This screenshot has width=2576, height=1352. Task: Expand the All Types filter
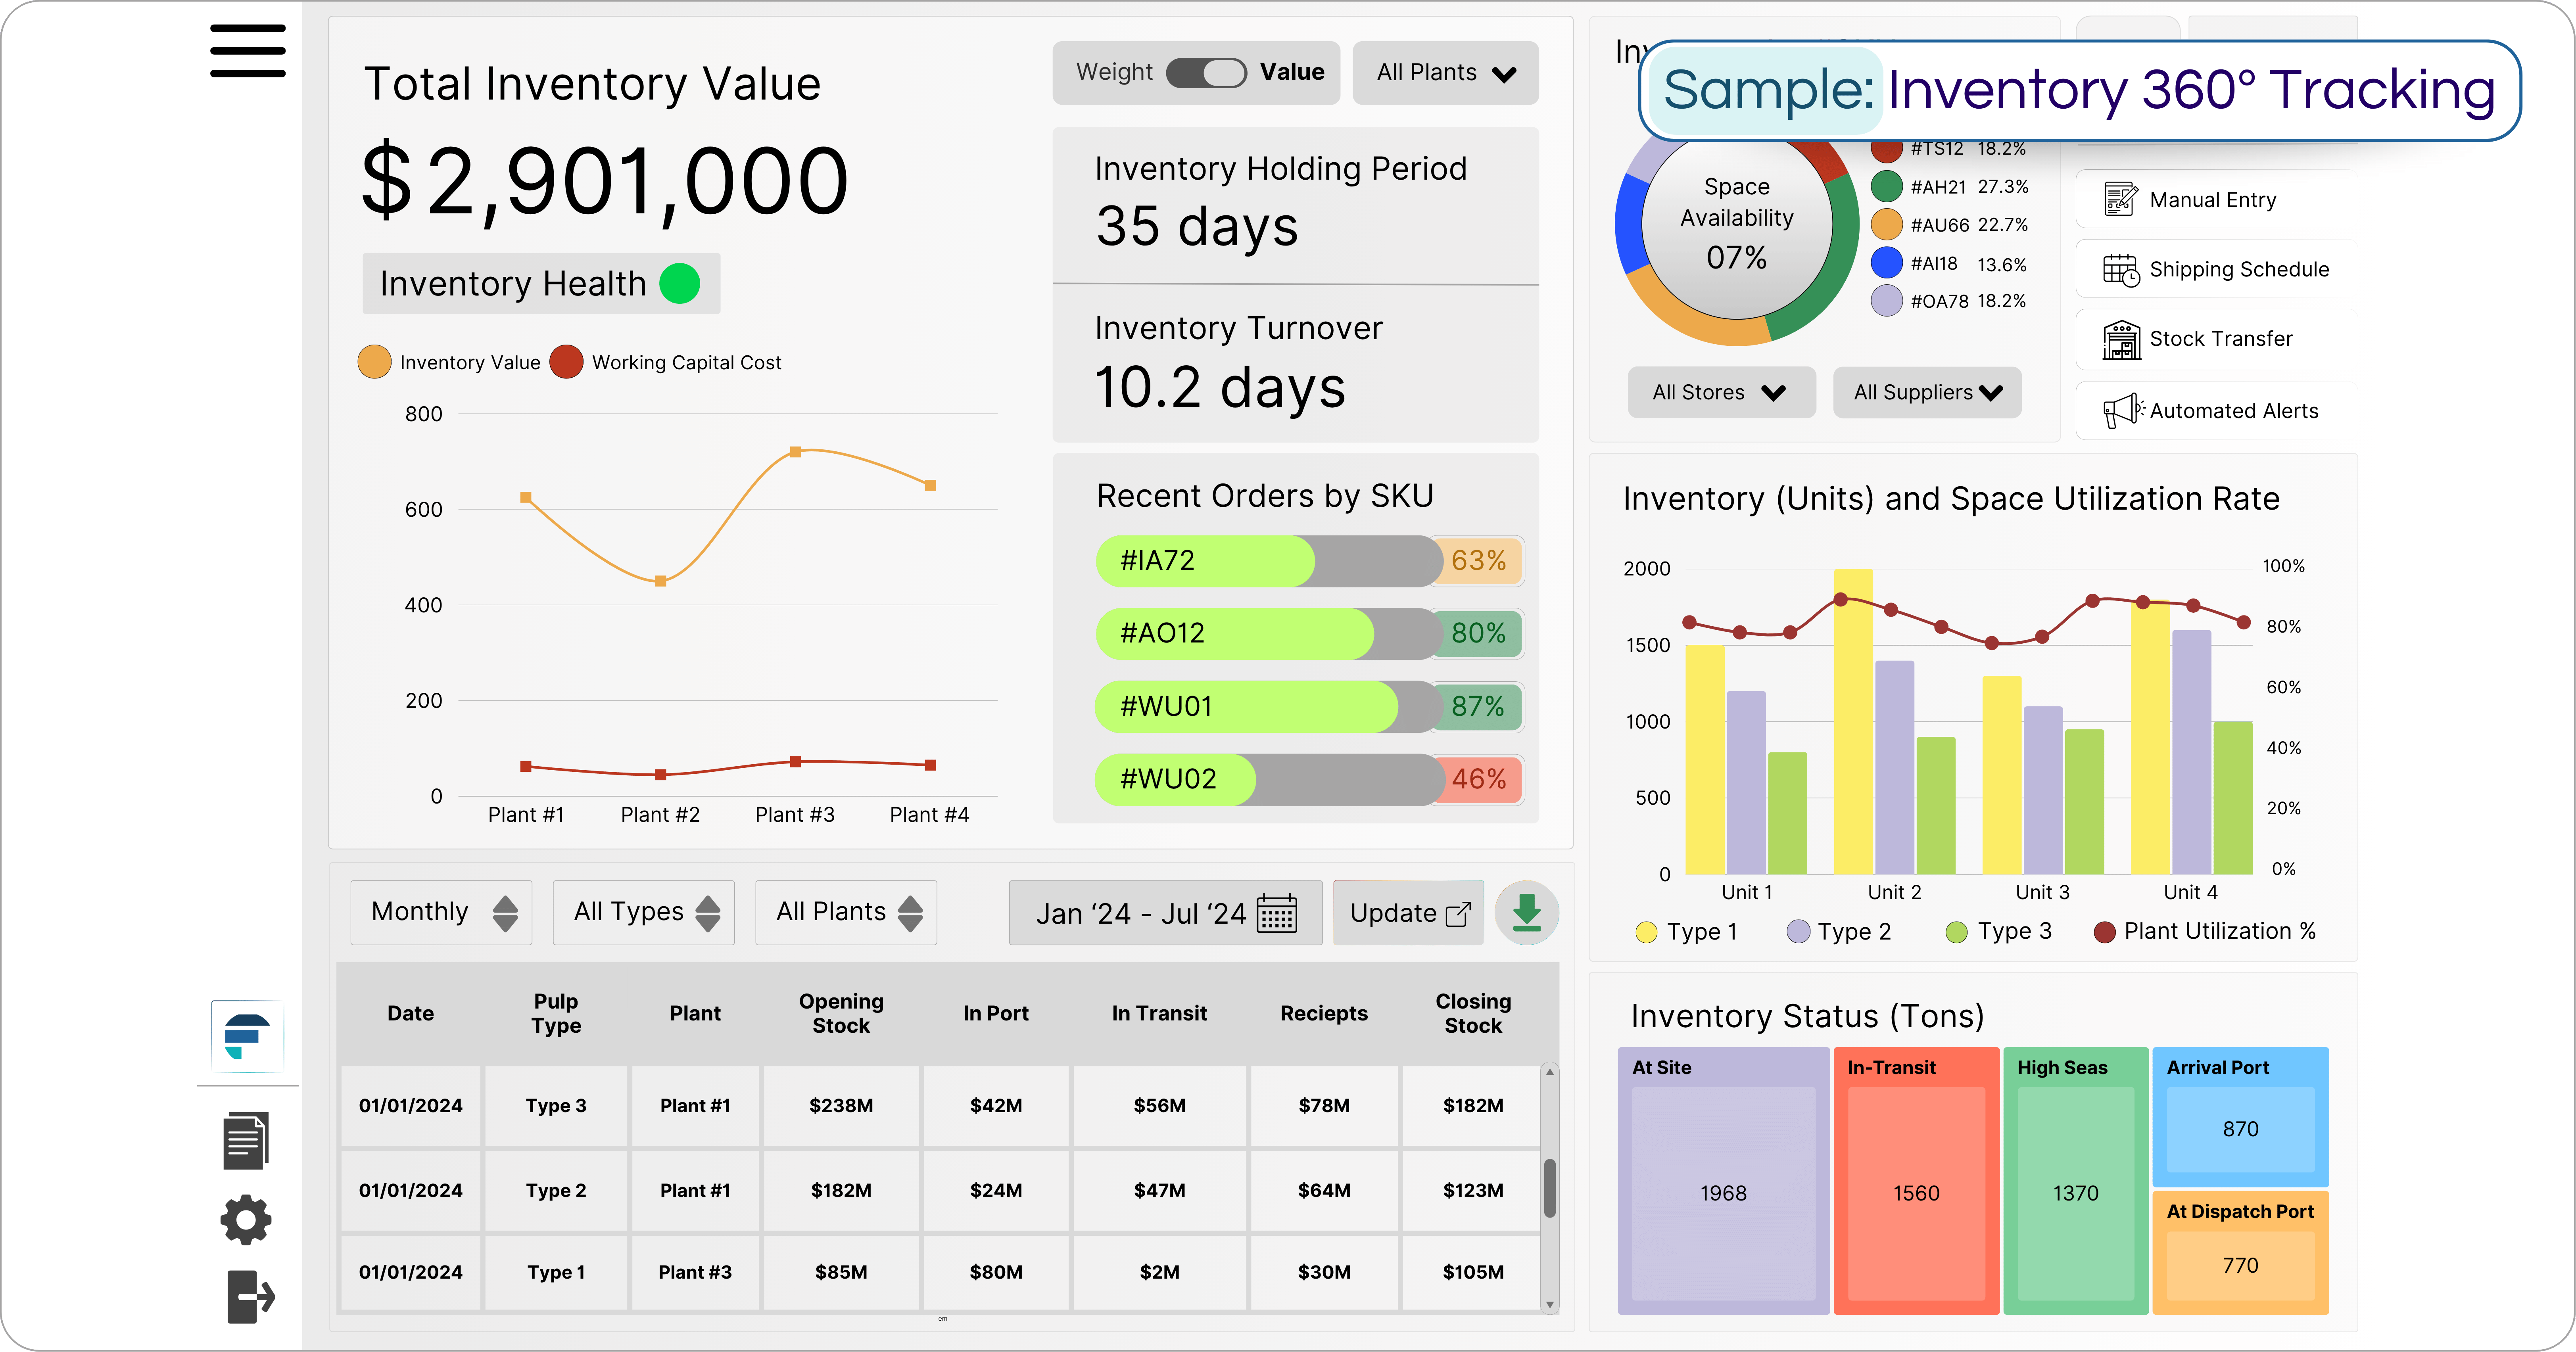pyautogui.click(x=643, y=912)
